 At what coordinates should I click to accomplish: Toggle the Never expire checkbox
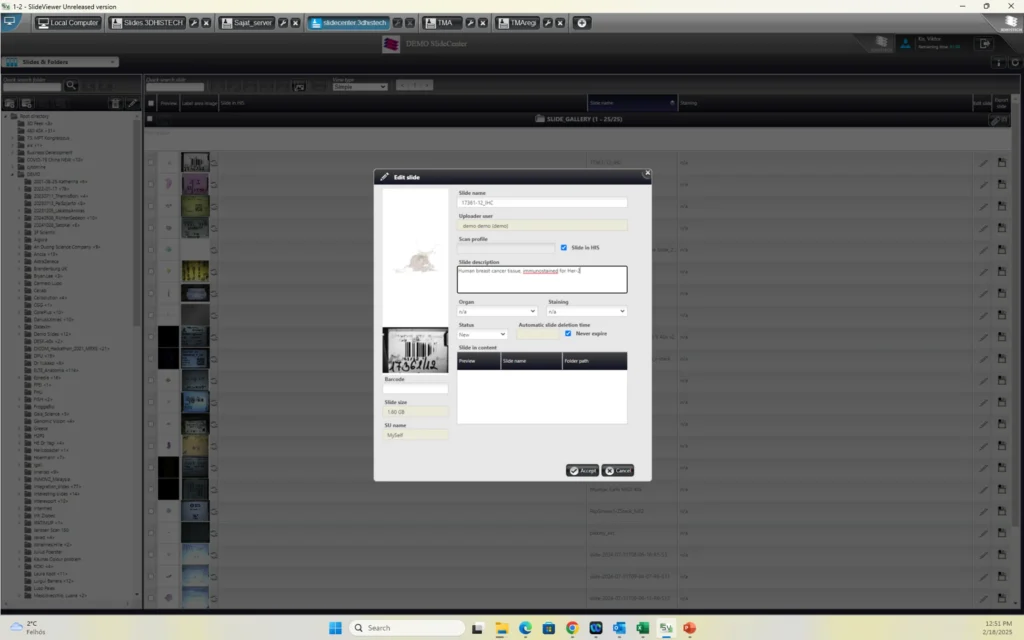coord(568,334)
